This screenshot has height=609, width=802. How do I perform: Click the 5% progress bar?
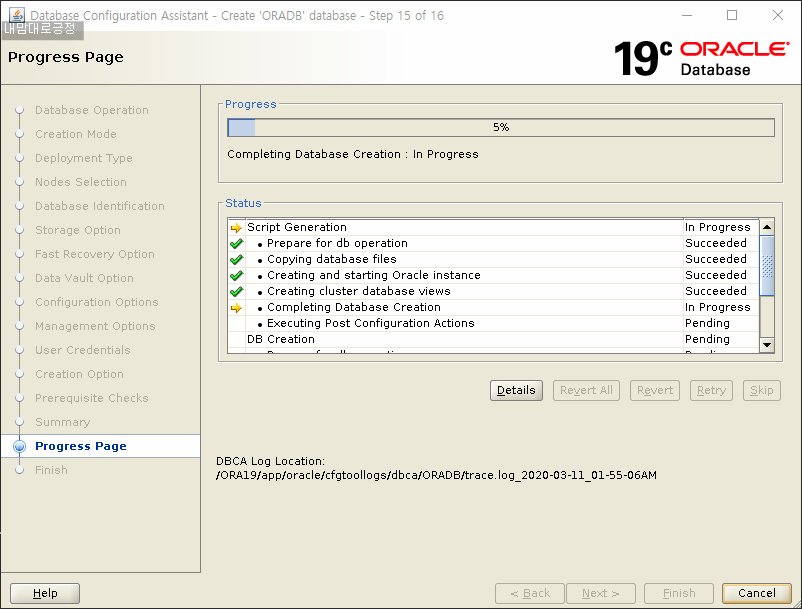point(501,127)
